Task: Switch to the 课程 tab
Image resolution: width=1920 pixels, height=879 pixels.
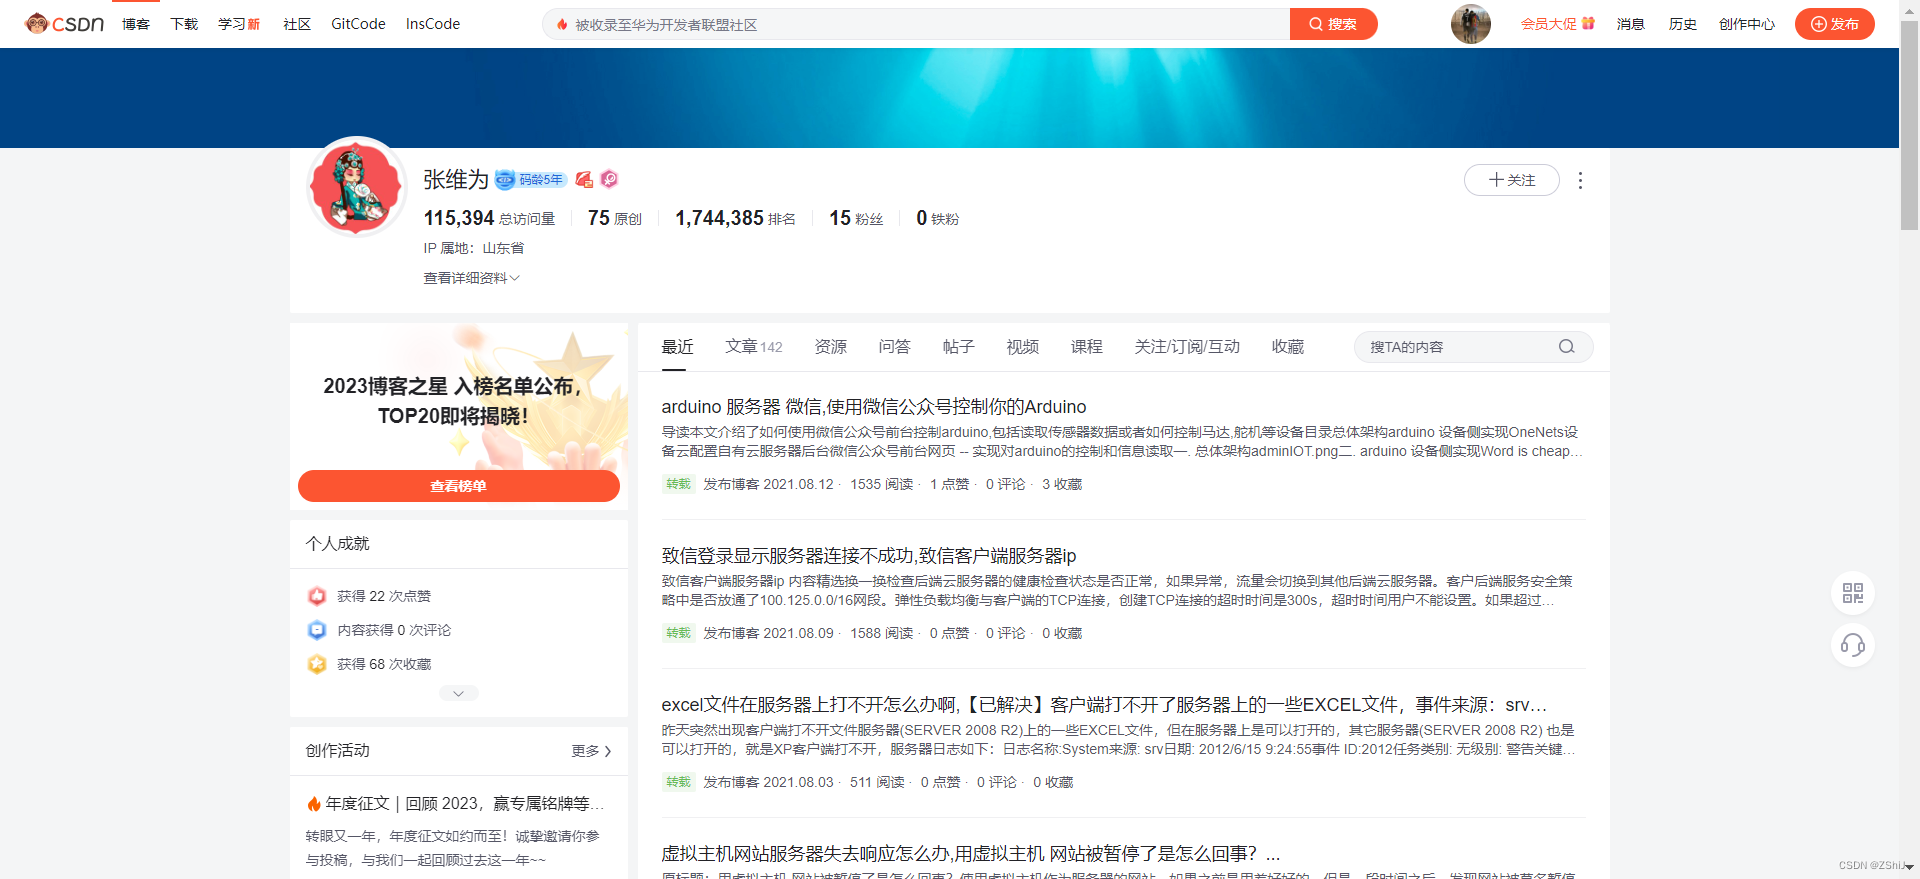Action: [1086, 347]
